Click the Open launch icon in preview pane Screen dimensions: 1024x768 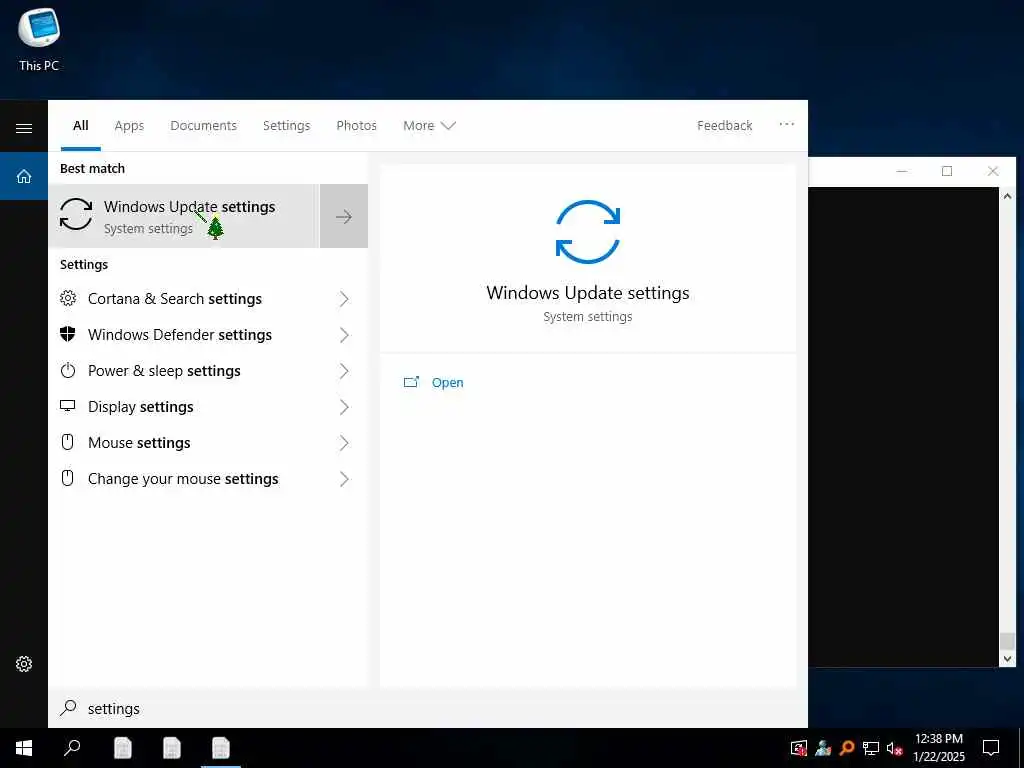point(411,382)
